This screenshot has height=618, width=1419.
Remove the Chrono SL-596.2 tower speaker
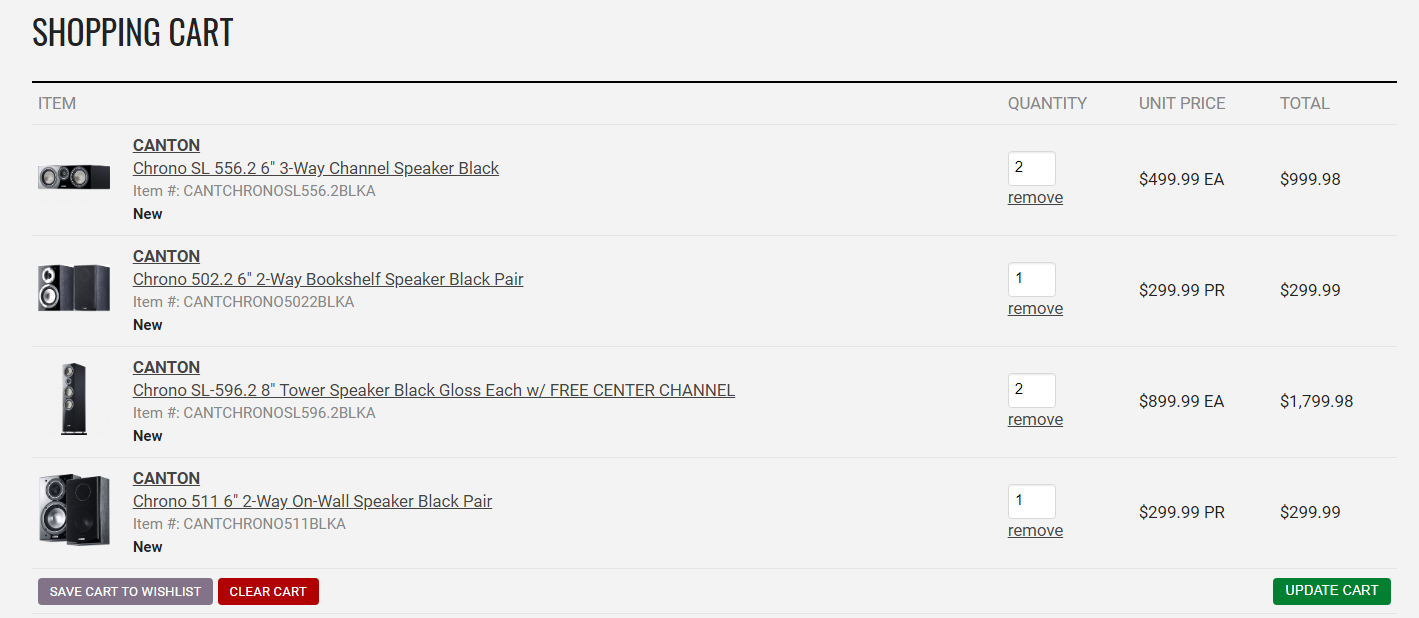(1035, 420)
